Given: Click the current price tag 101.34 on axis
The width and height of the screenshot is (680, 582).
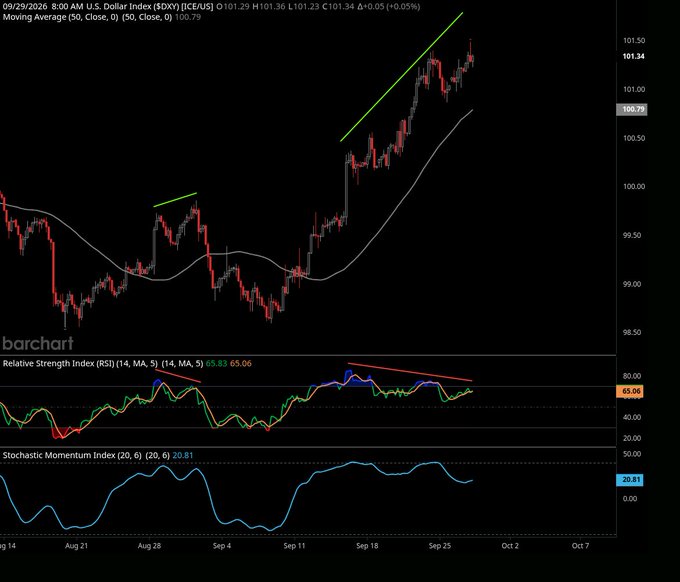Looking at the screenshot, I should [x=633, y=56].
